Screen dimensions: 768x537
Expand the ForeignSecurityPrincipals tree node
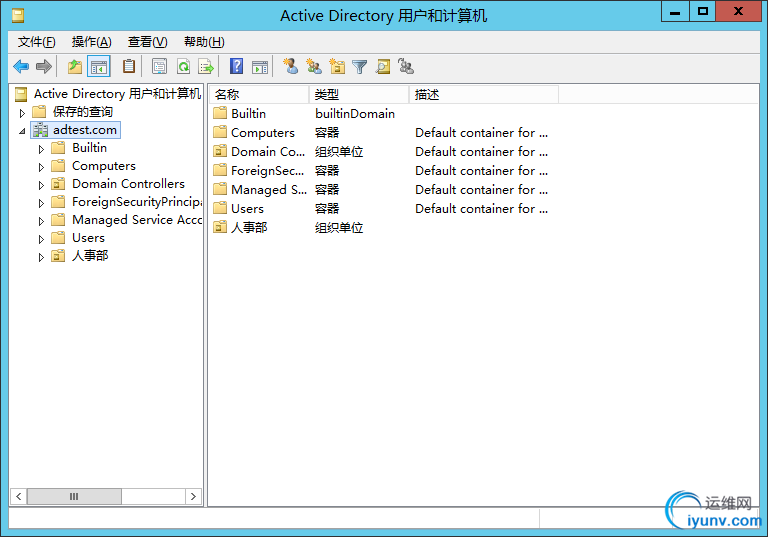(41, 203)
